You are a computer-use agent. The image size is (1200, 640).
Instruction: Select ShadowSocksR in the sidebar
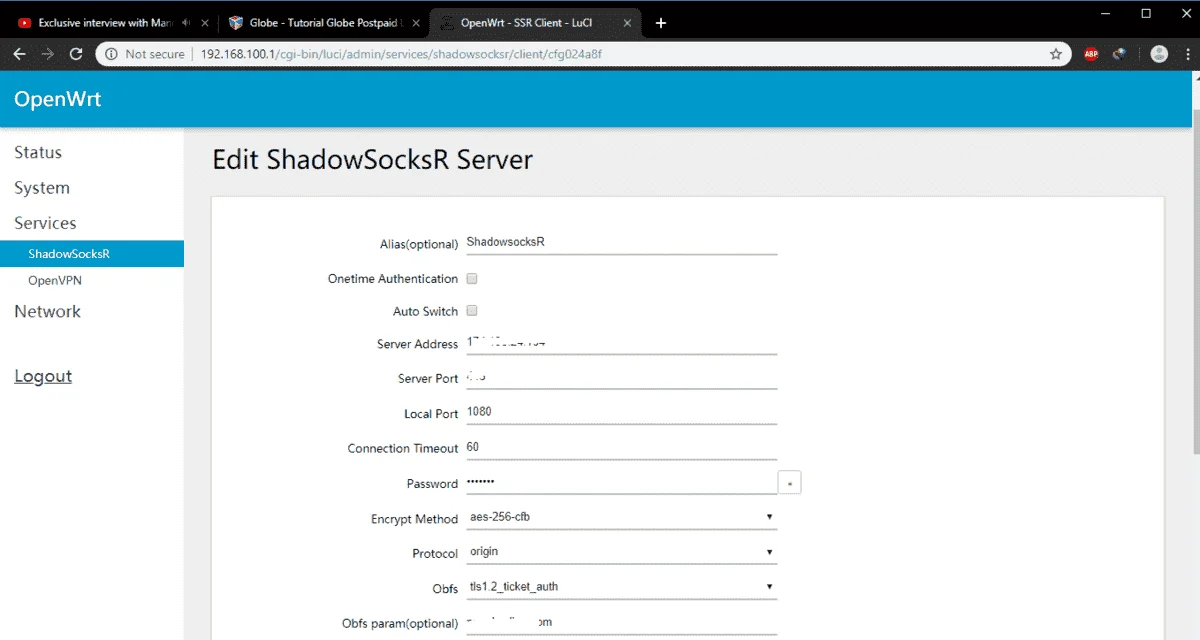(x=92, y=254)
